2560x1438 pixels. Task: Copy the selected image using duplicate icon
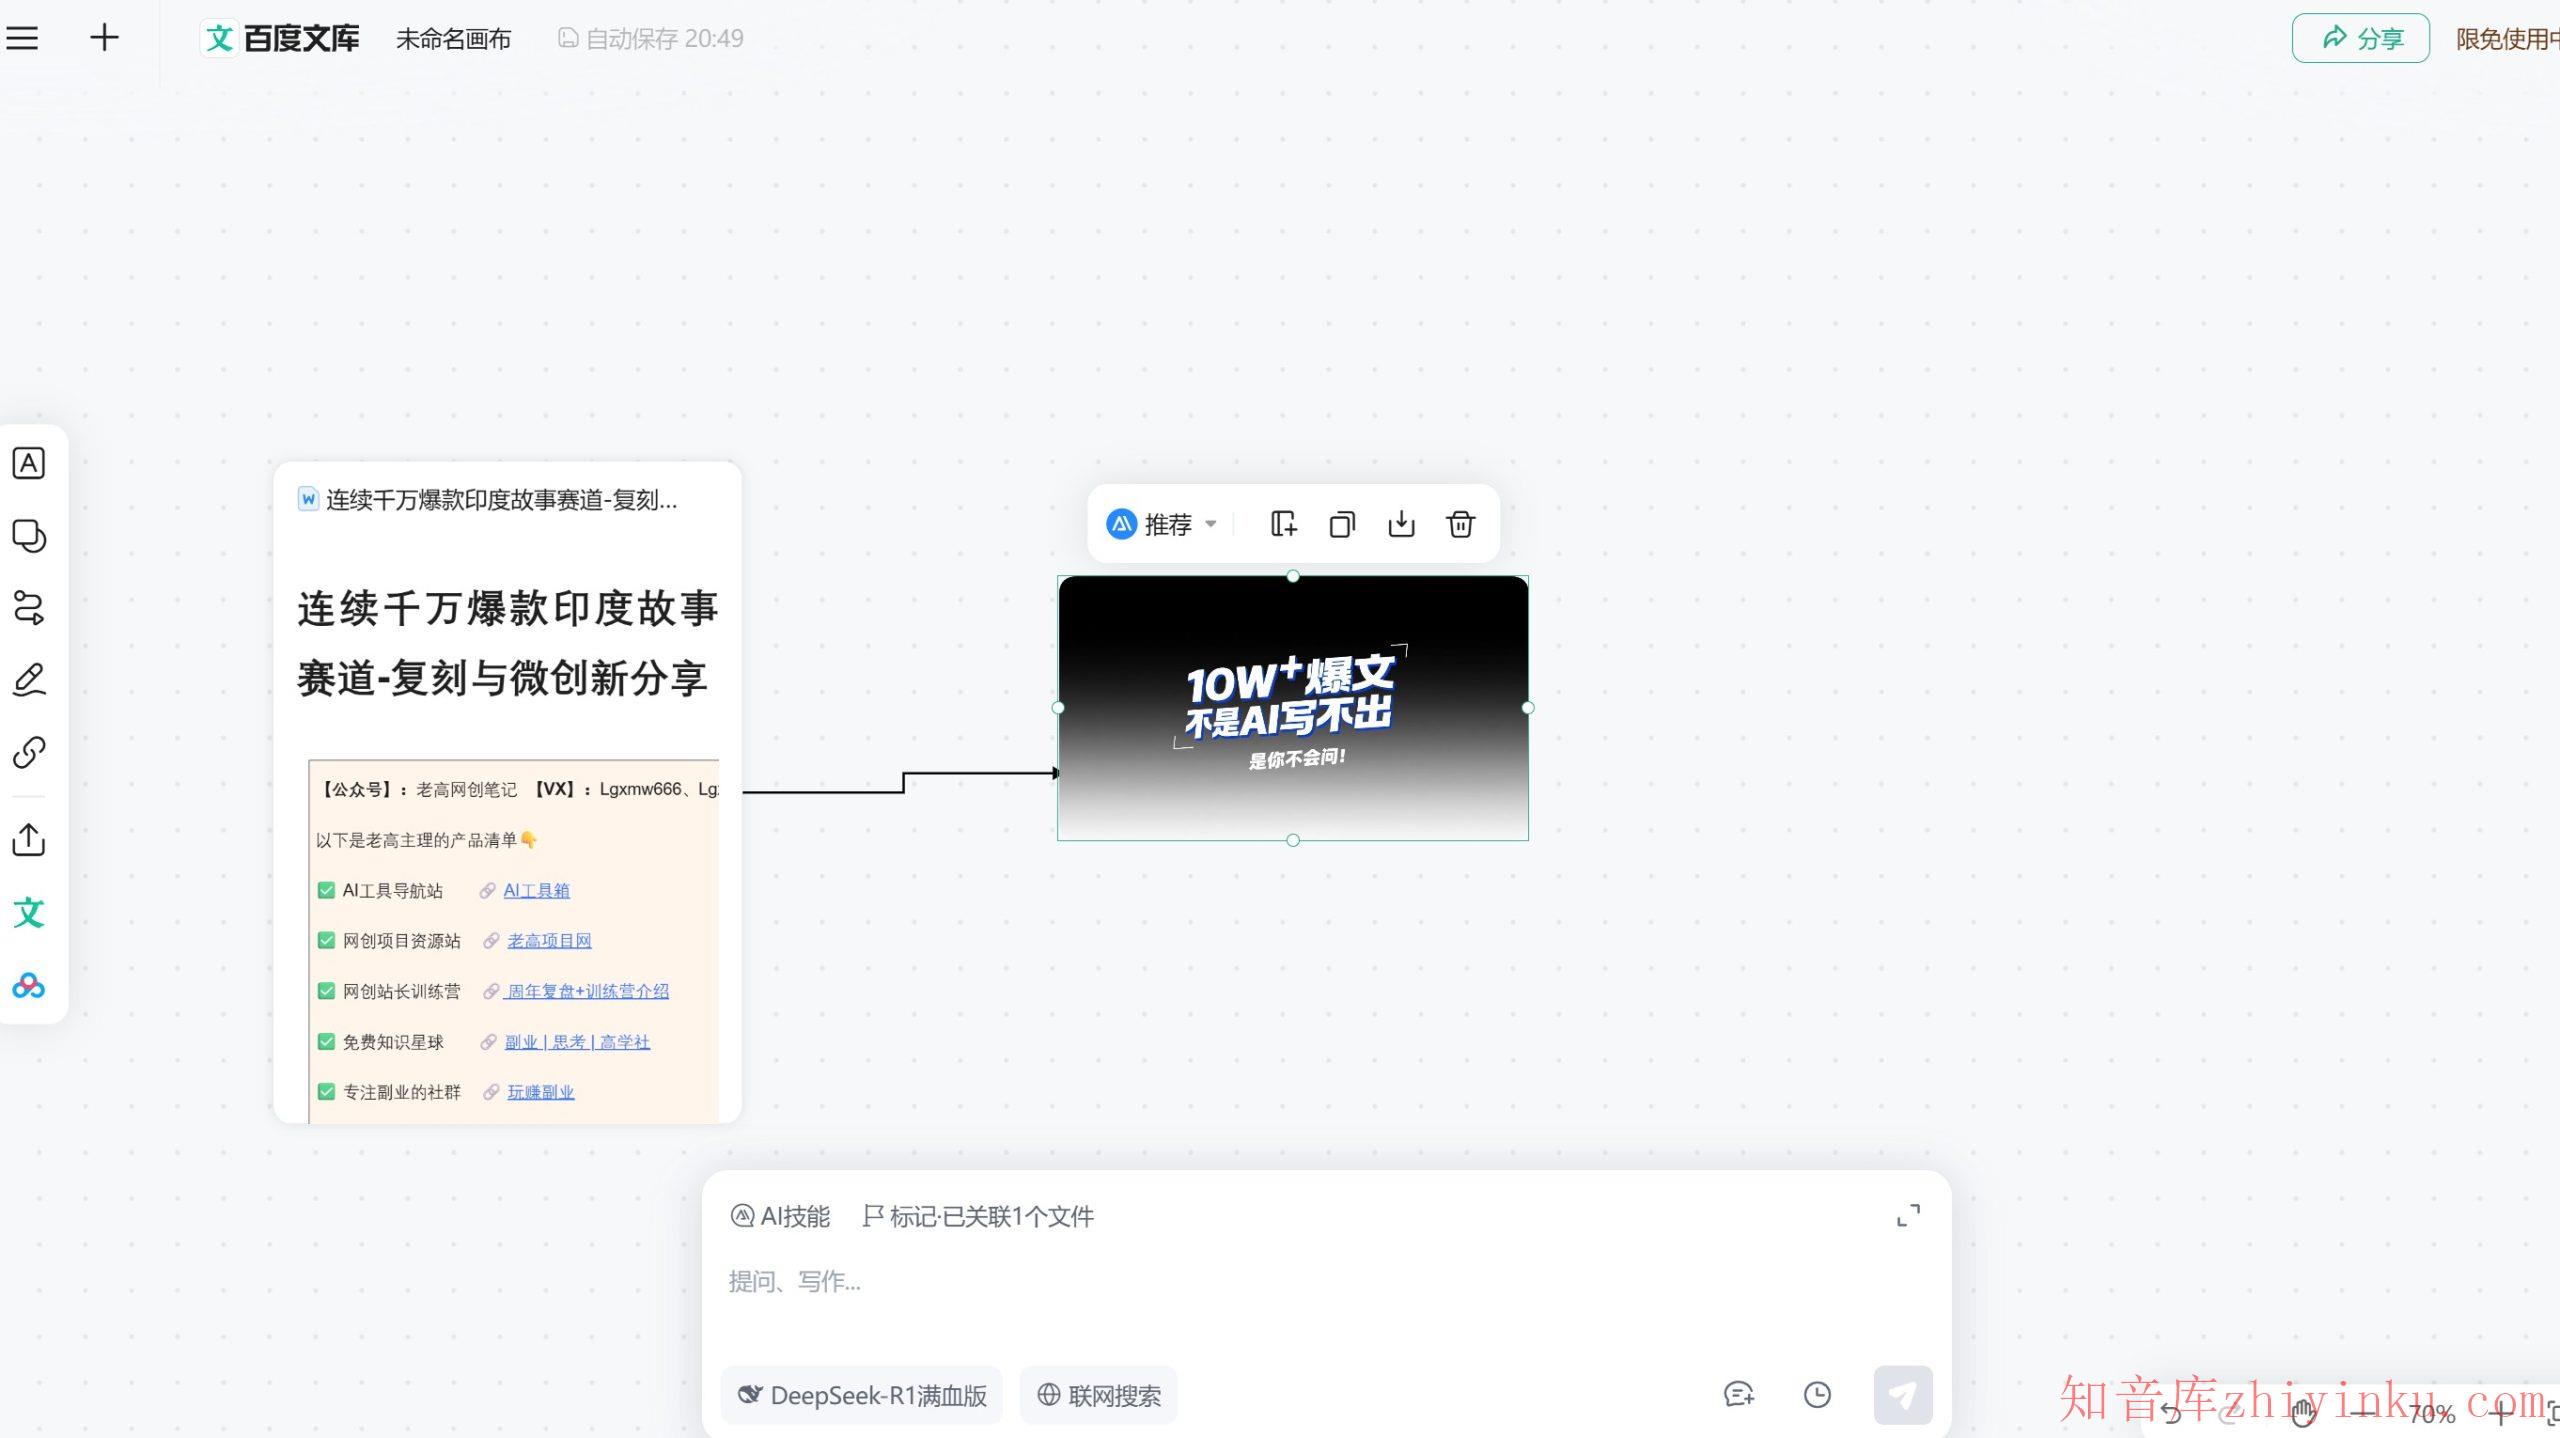(1341, 523)
